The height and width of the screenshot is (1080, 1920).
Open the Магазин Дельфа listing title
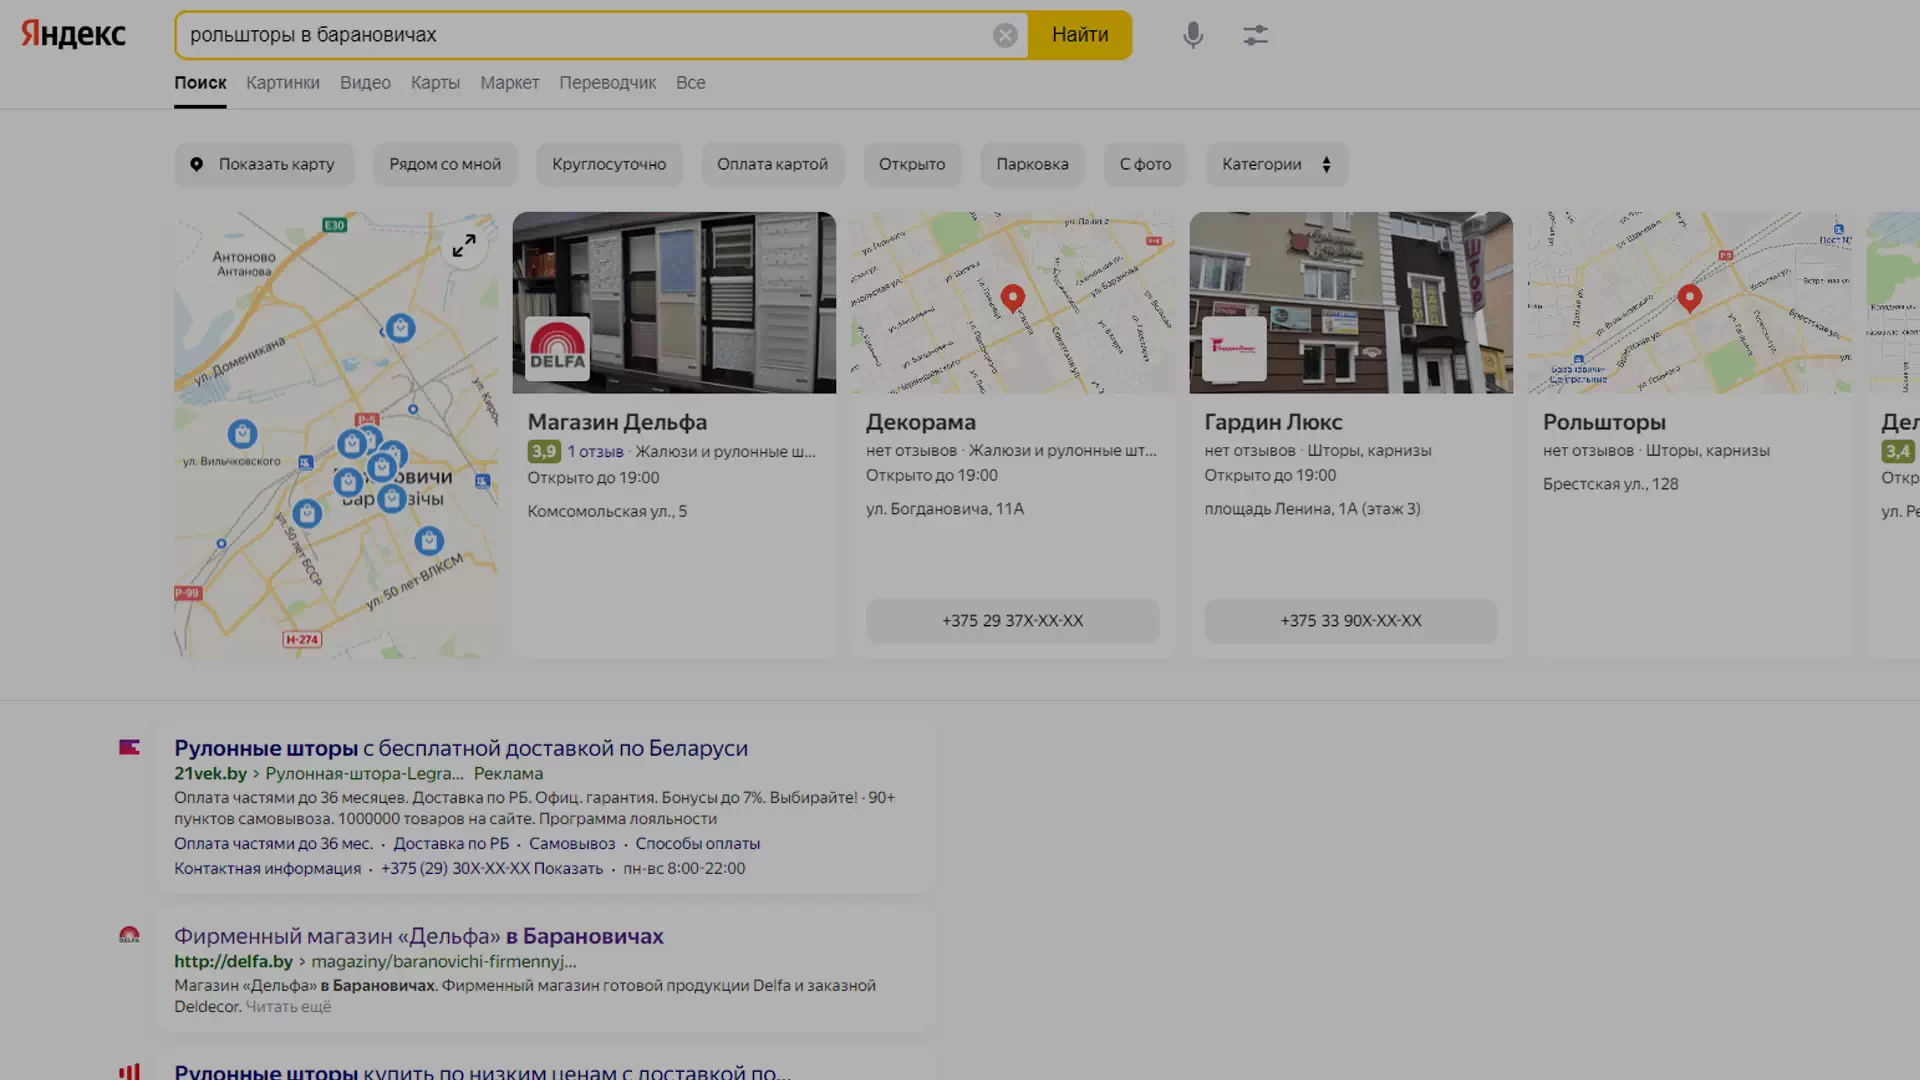point(617,422)
